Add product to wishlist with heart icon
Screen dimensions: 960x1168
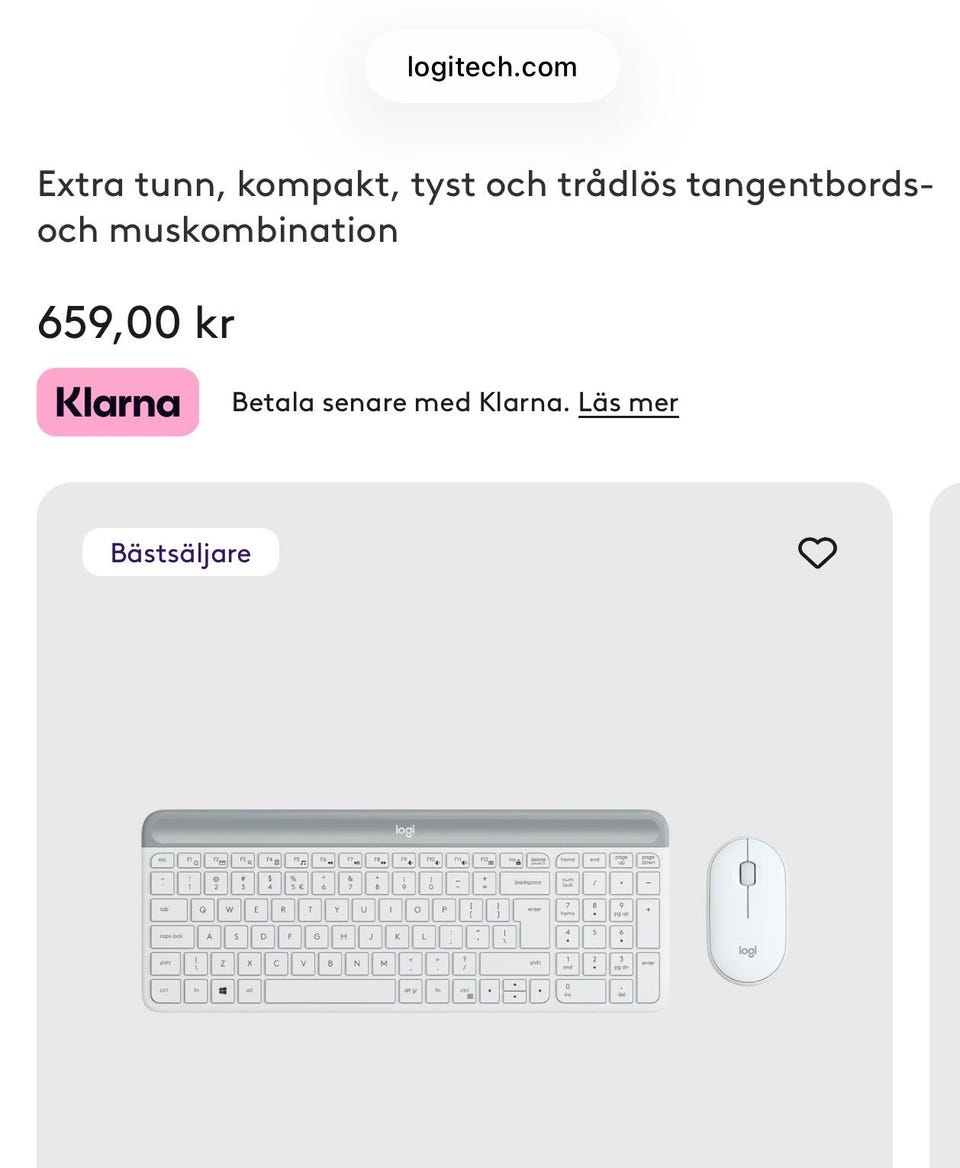click(817, 553)
